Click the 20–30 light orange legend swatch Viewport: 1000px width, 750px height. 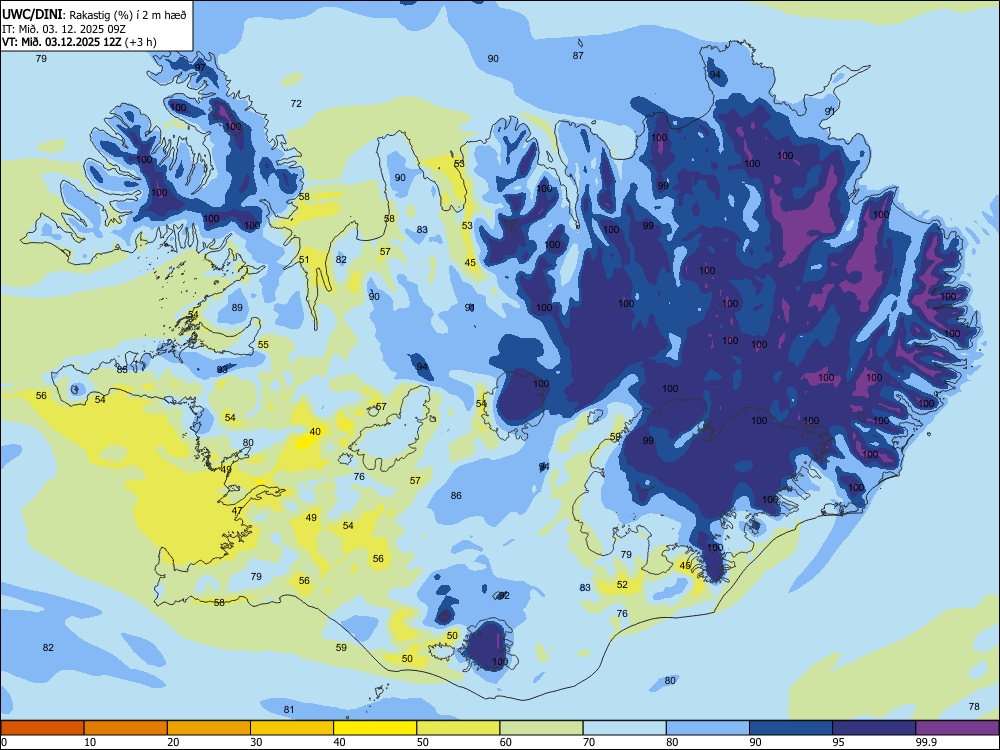209,728
